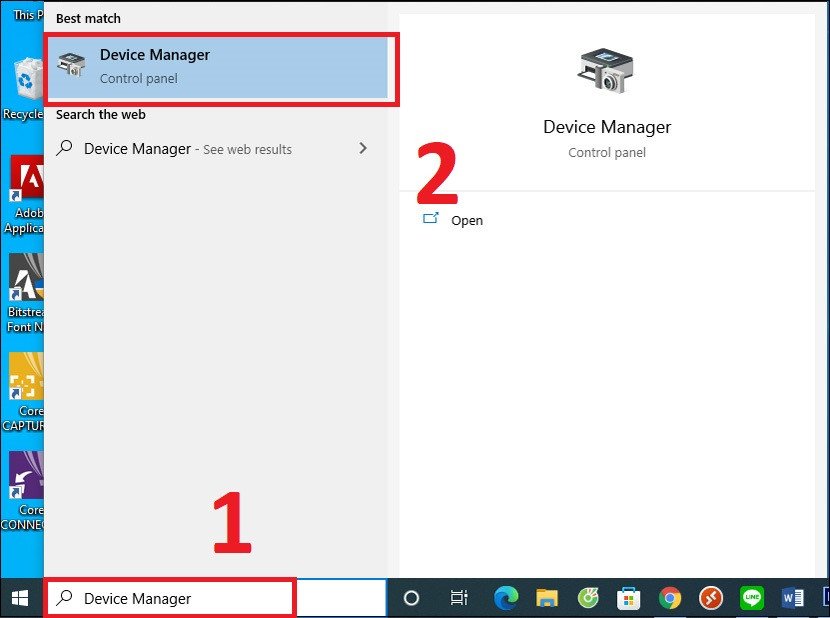Expand the Device Manager web results arrow

(x=363, y=148)
